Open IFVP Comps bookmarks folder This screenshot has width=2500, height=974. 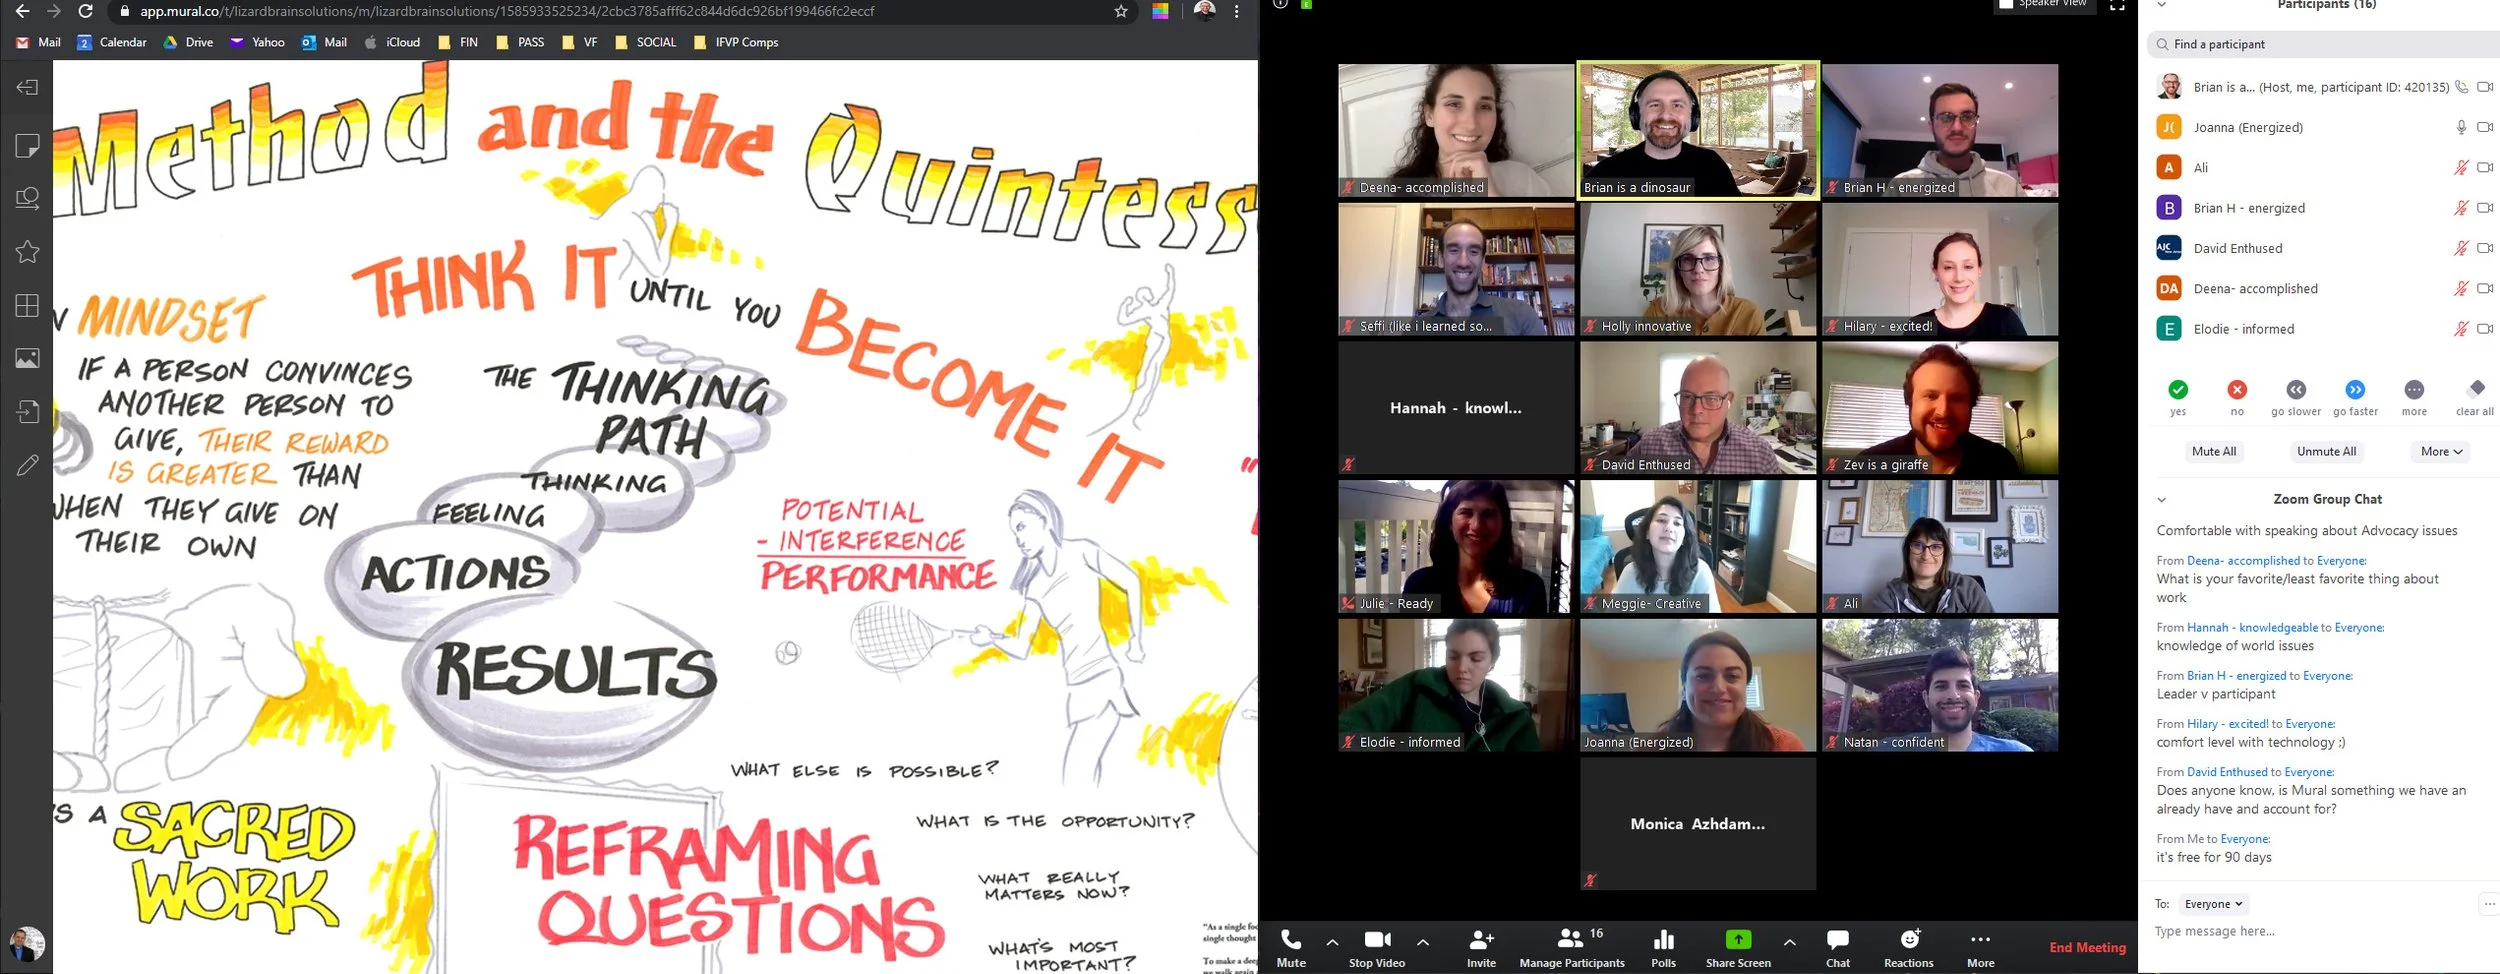click(735, 42)
